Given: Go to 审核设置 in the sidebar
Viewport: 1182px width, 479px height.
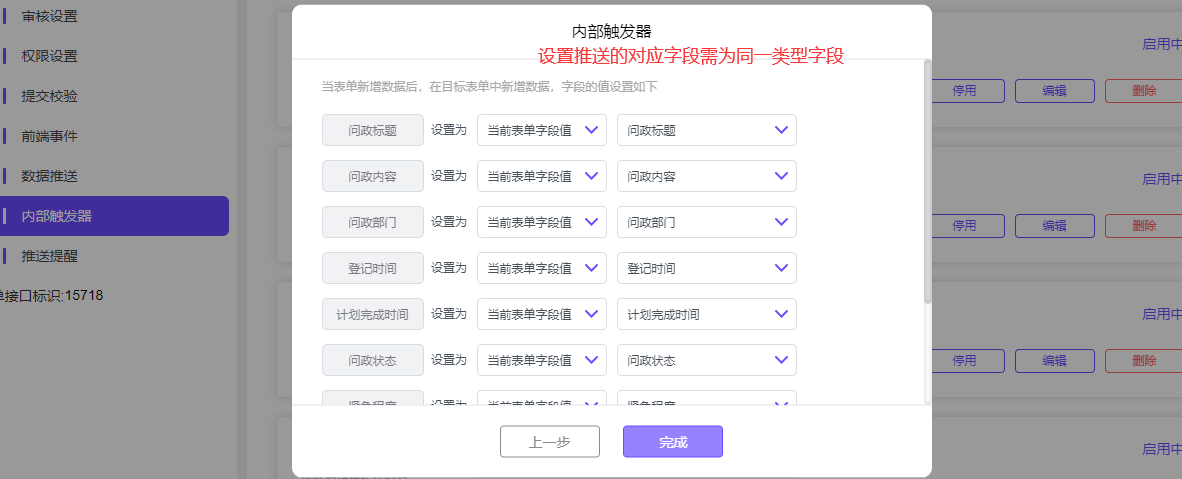Looking at the screenshot, I should coord(50,16).
